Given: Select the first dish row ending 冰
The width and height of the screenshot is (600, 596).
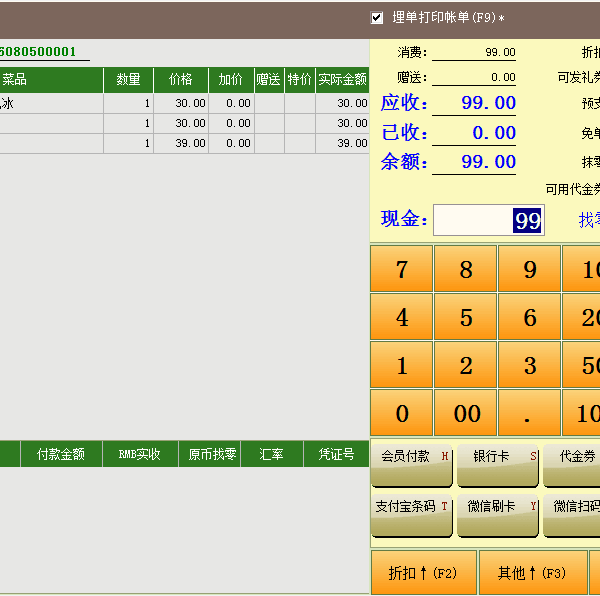Looking at the screenshot, I should click(184, 103).
